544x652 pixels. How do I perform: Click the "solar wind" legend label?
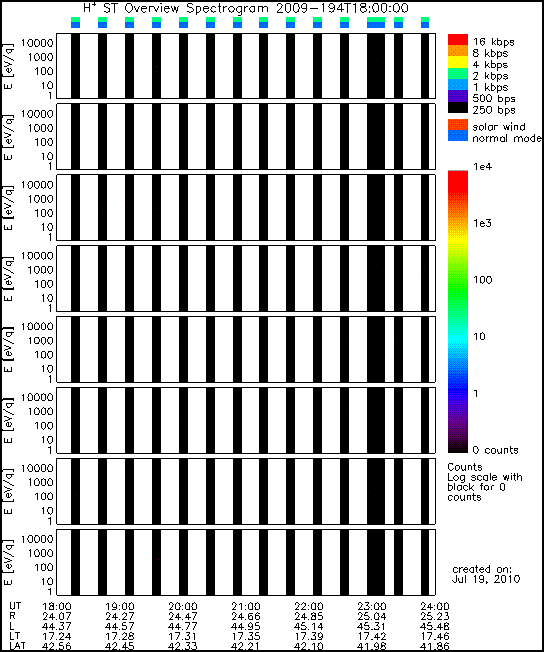(499, 127)
